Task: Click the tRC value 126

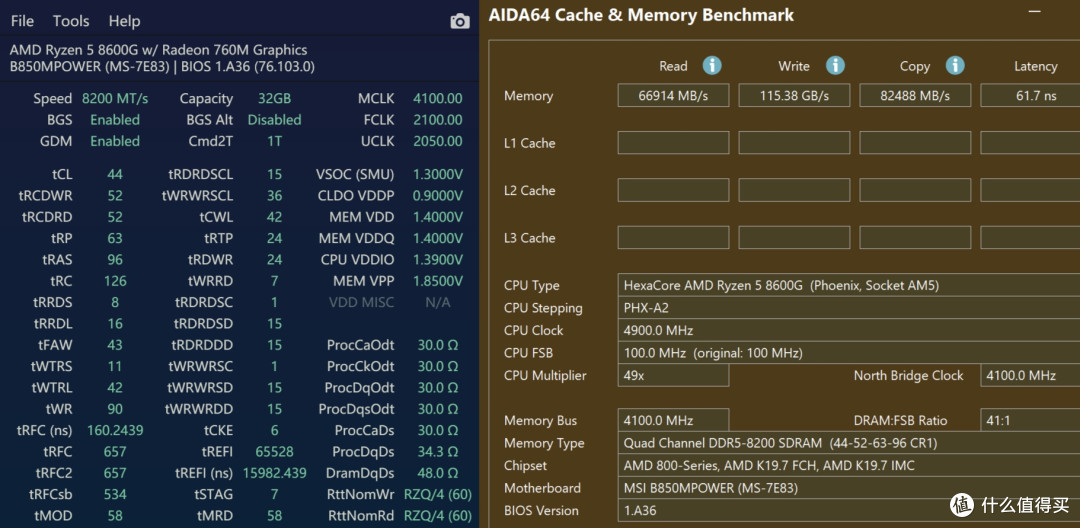Action: click(x=115, y=281)
